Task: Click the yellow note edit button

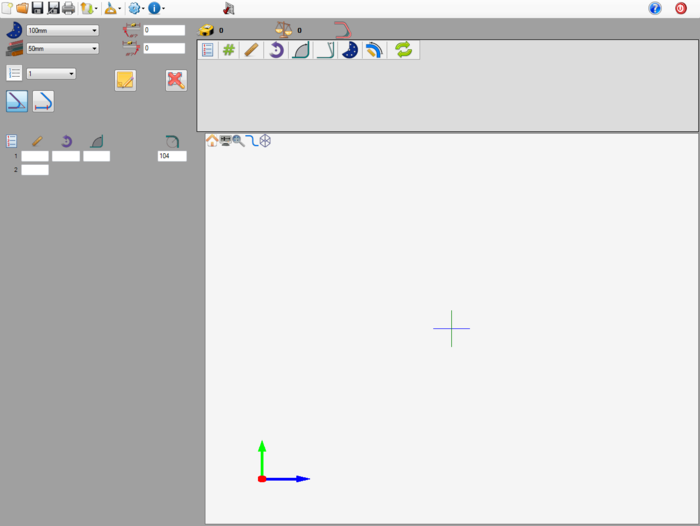Action: coord(125,80)
